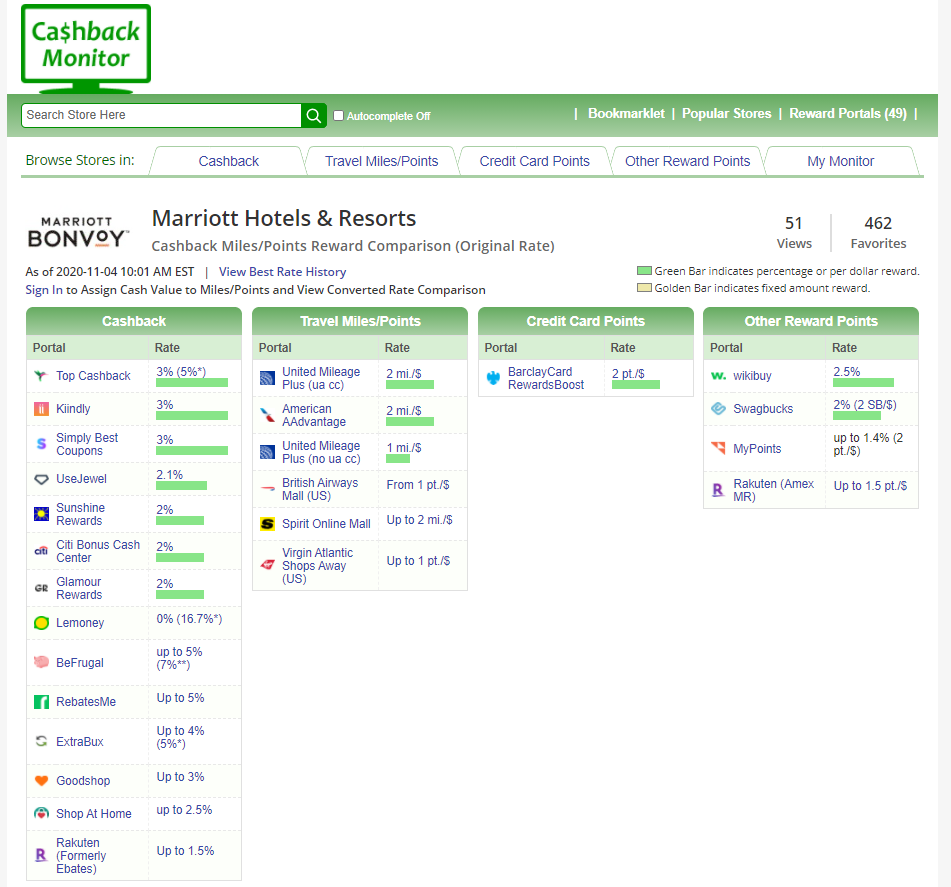Select the American AAdvantage airline icon
Viewport: 951px width, 887px height.
tap(268, 414)
